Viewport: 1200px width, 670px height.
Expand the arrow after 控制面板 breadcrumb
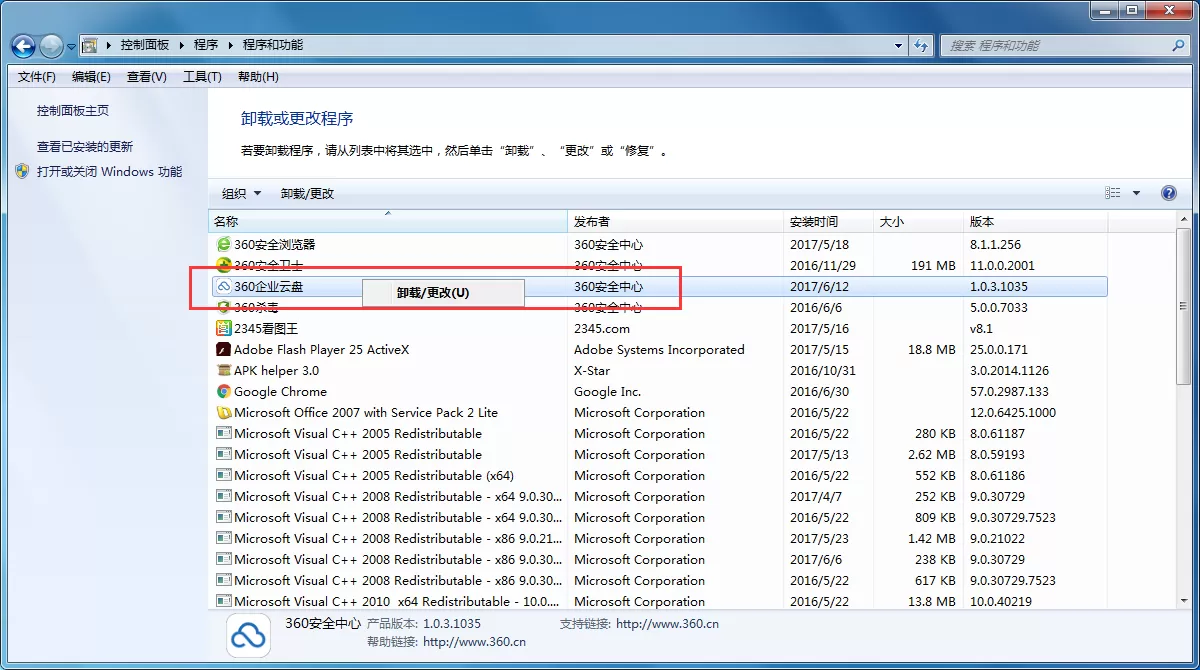pyautogui.click(x=181, y=46)
